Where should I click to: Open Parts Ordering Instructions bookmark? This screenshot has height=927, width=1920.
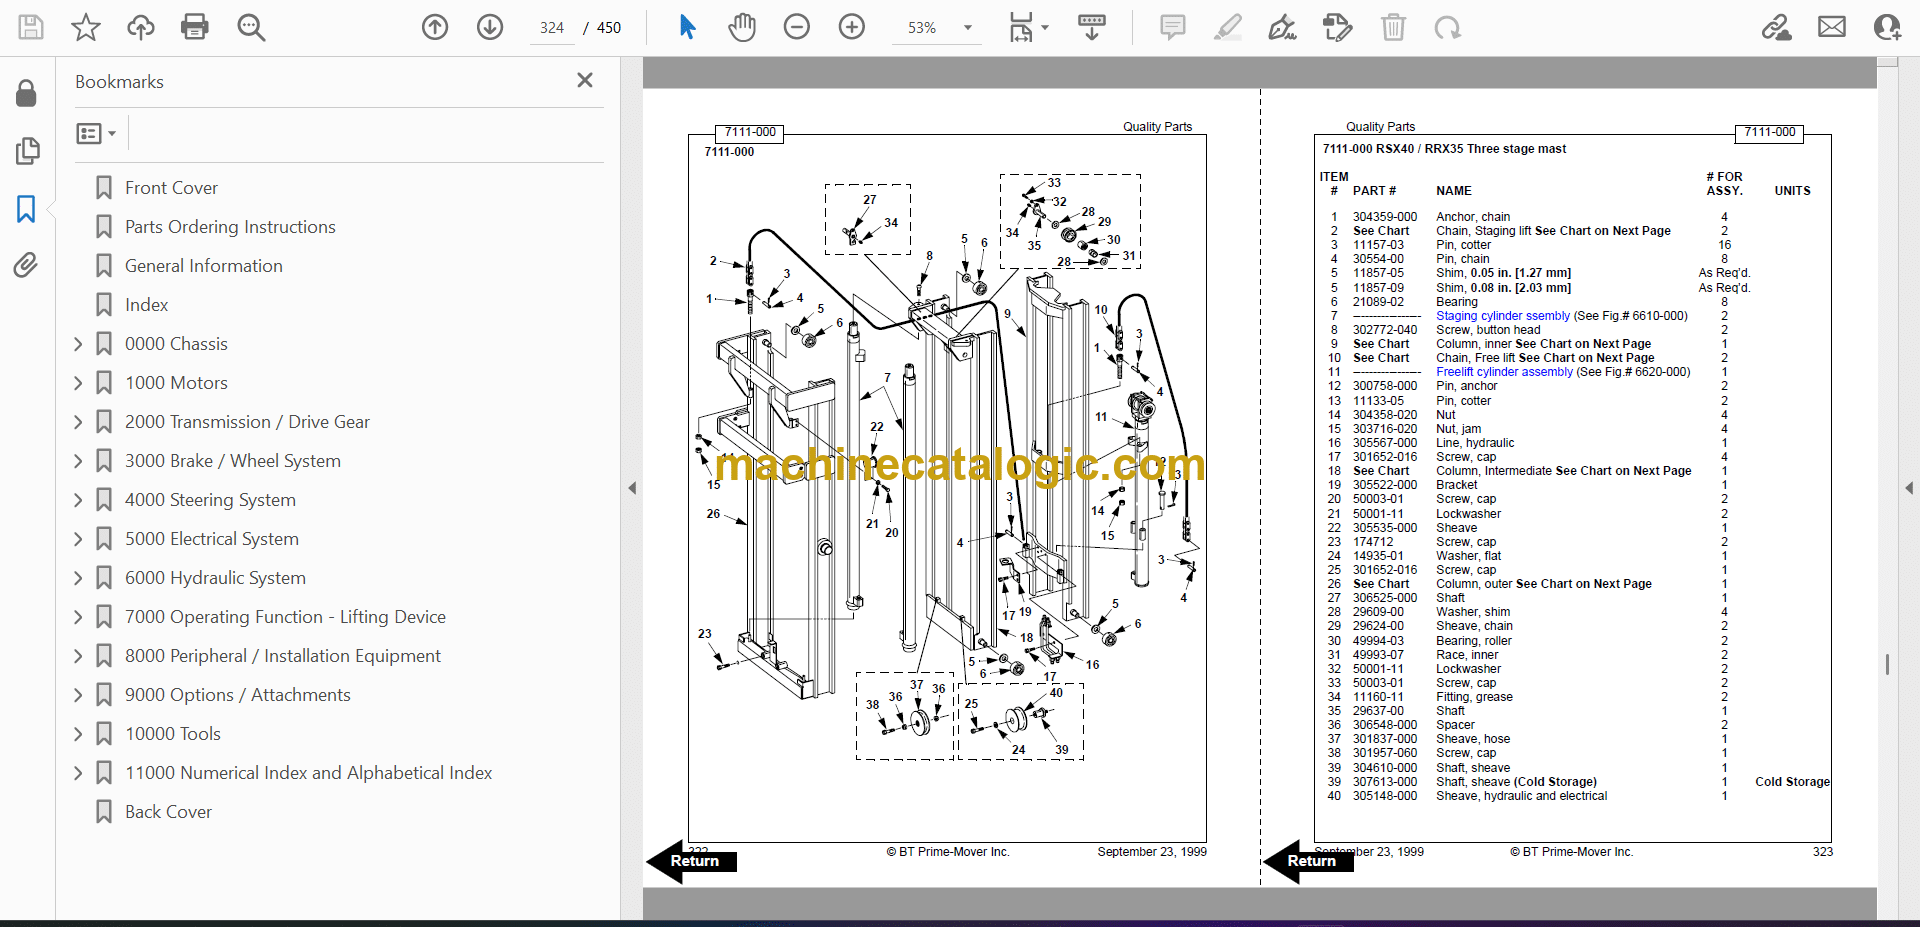point(230,227)
